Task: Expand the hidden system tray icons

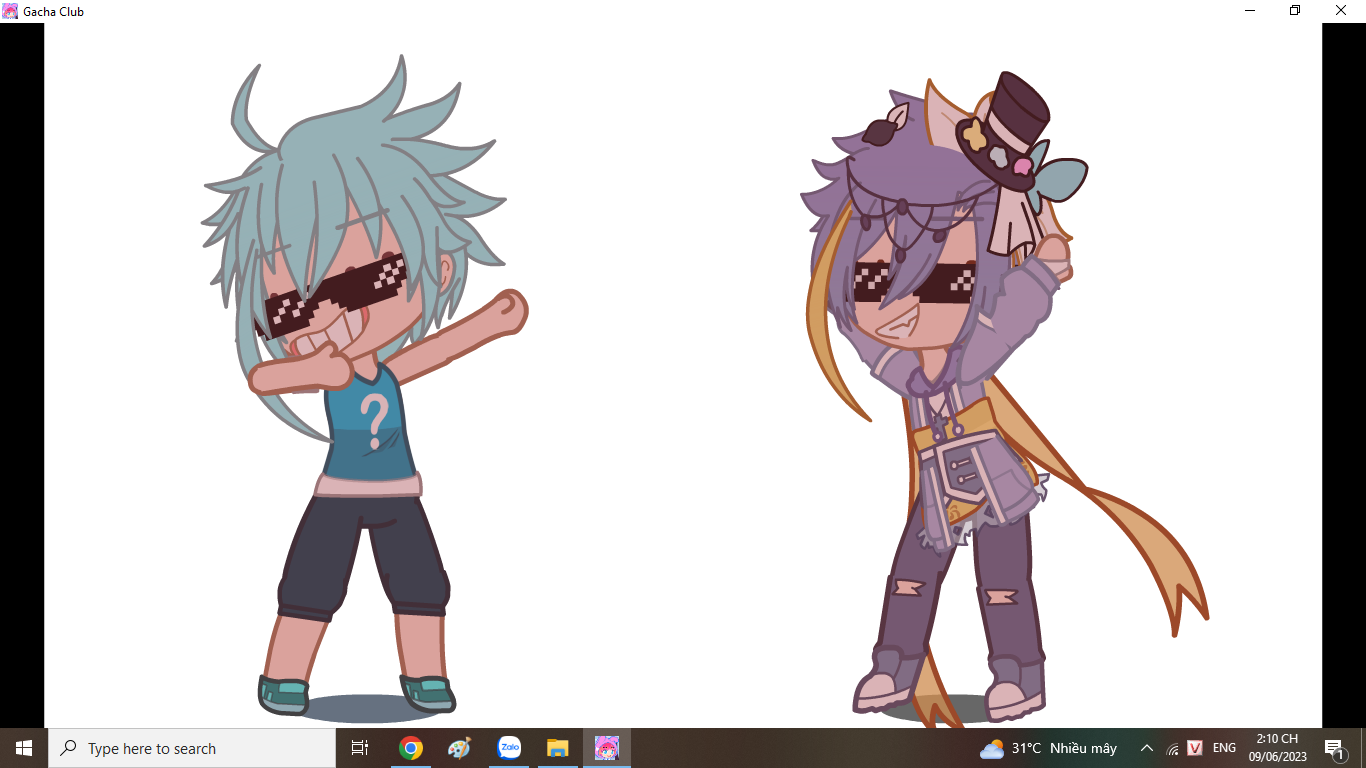Action: [1147, 748]
